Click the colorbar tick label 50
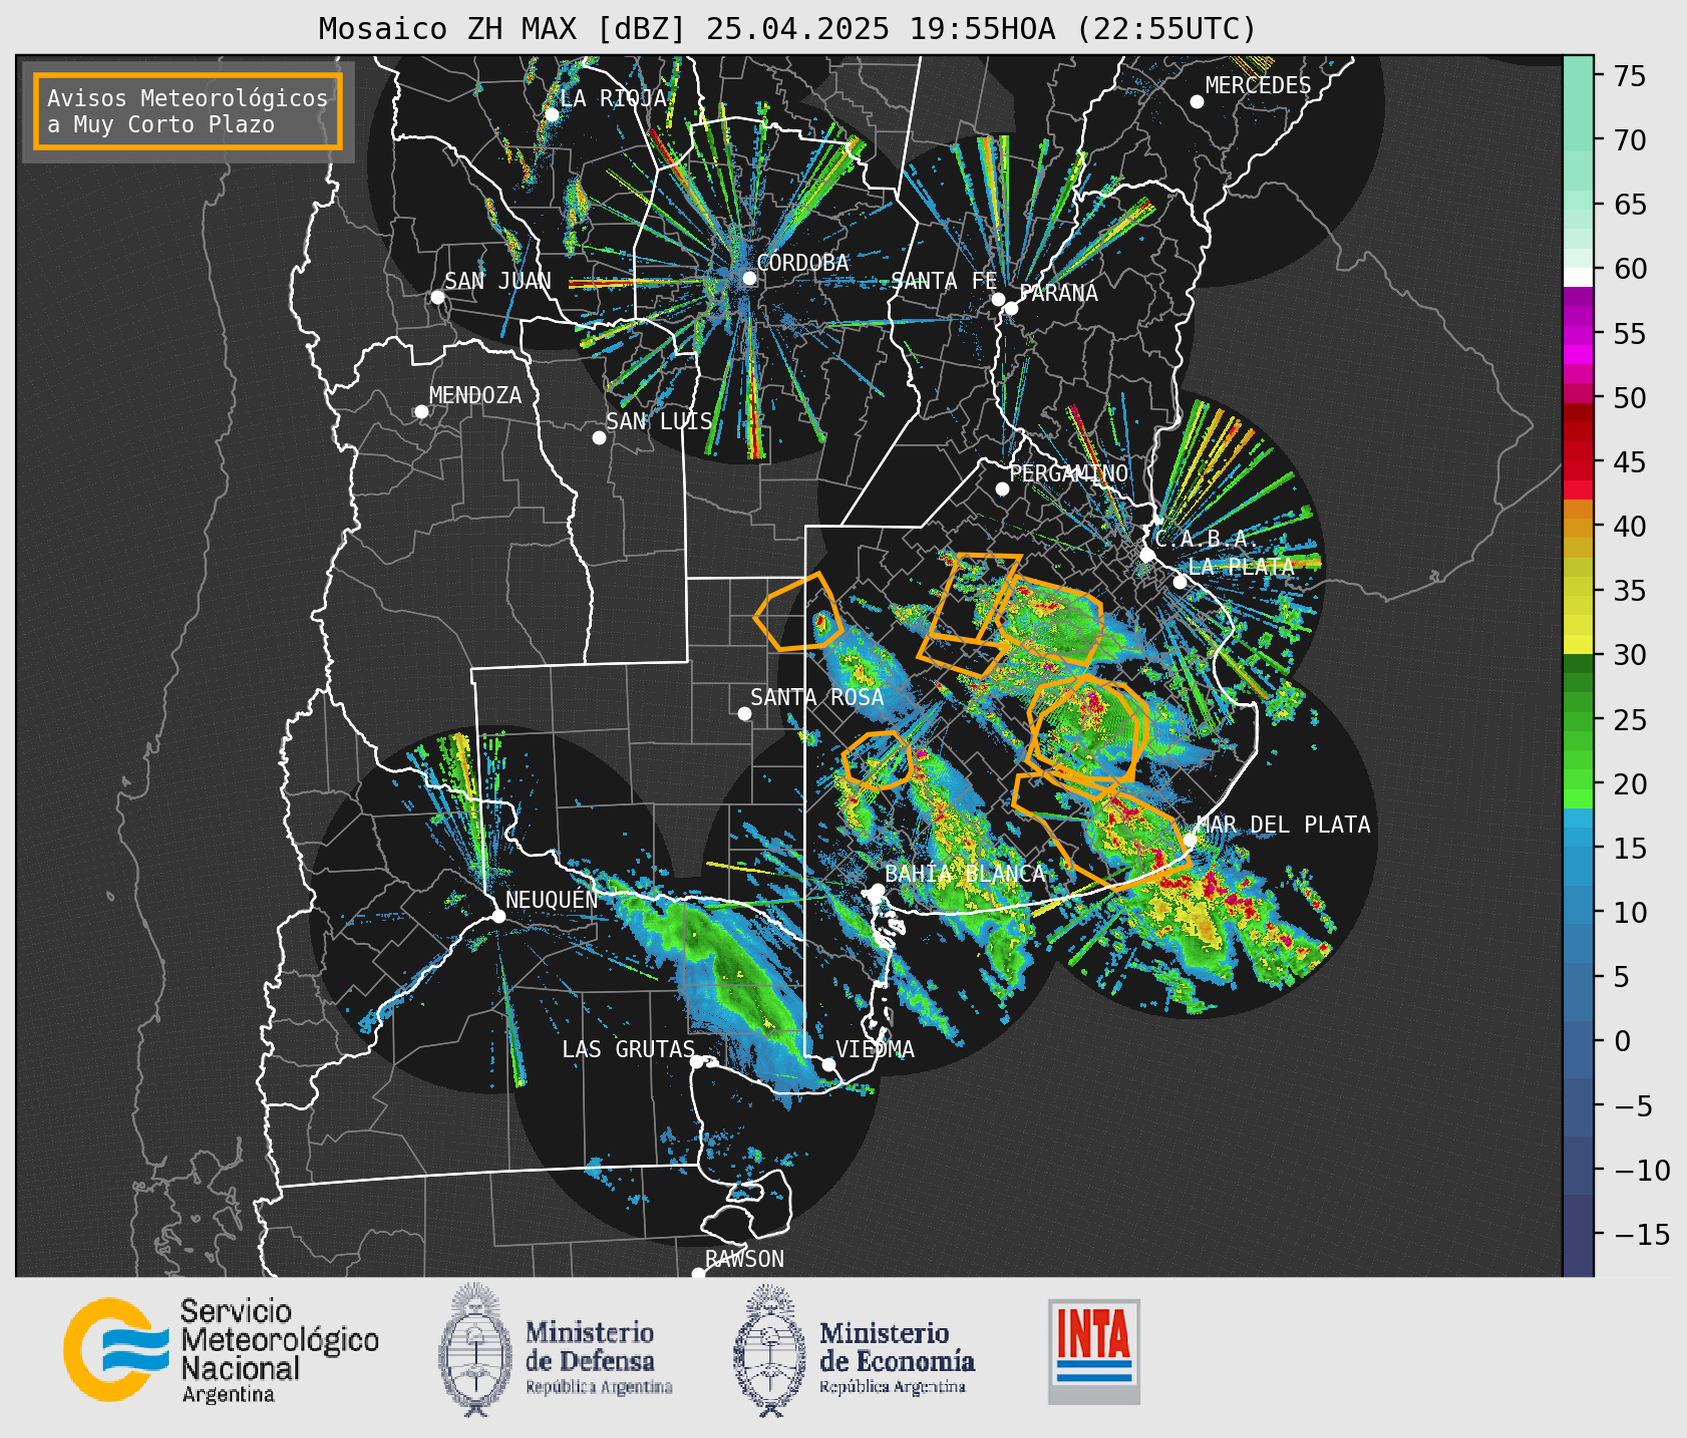1687x1438 pixels. point(1629,399)
